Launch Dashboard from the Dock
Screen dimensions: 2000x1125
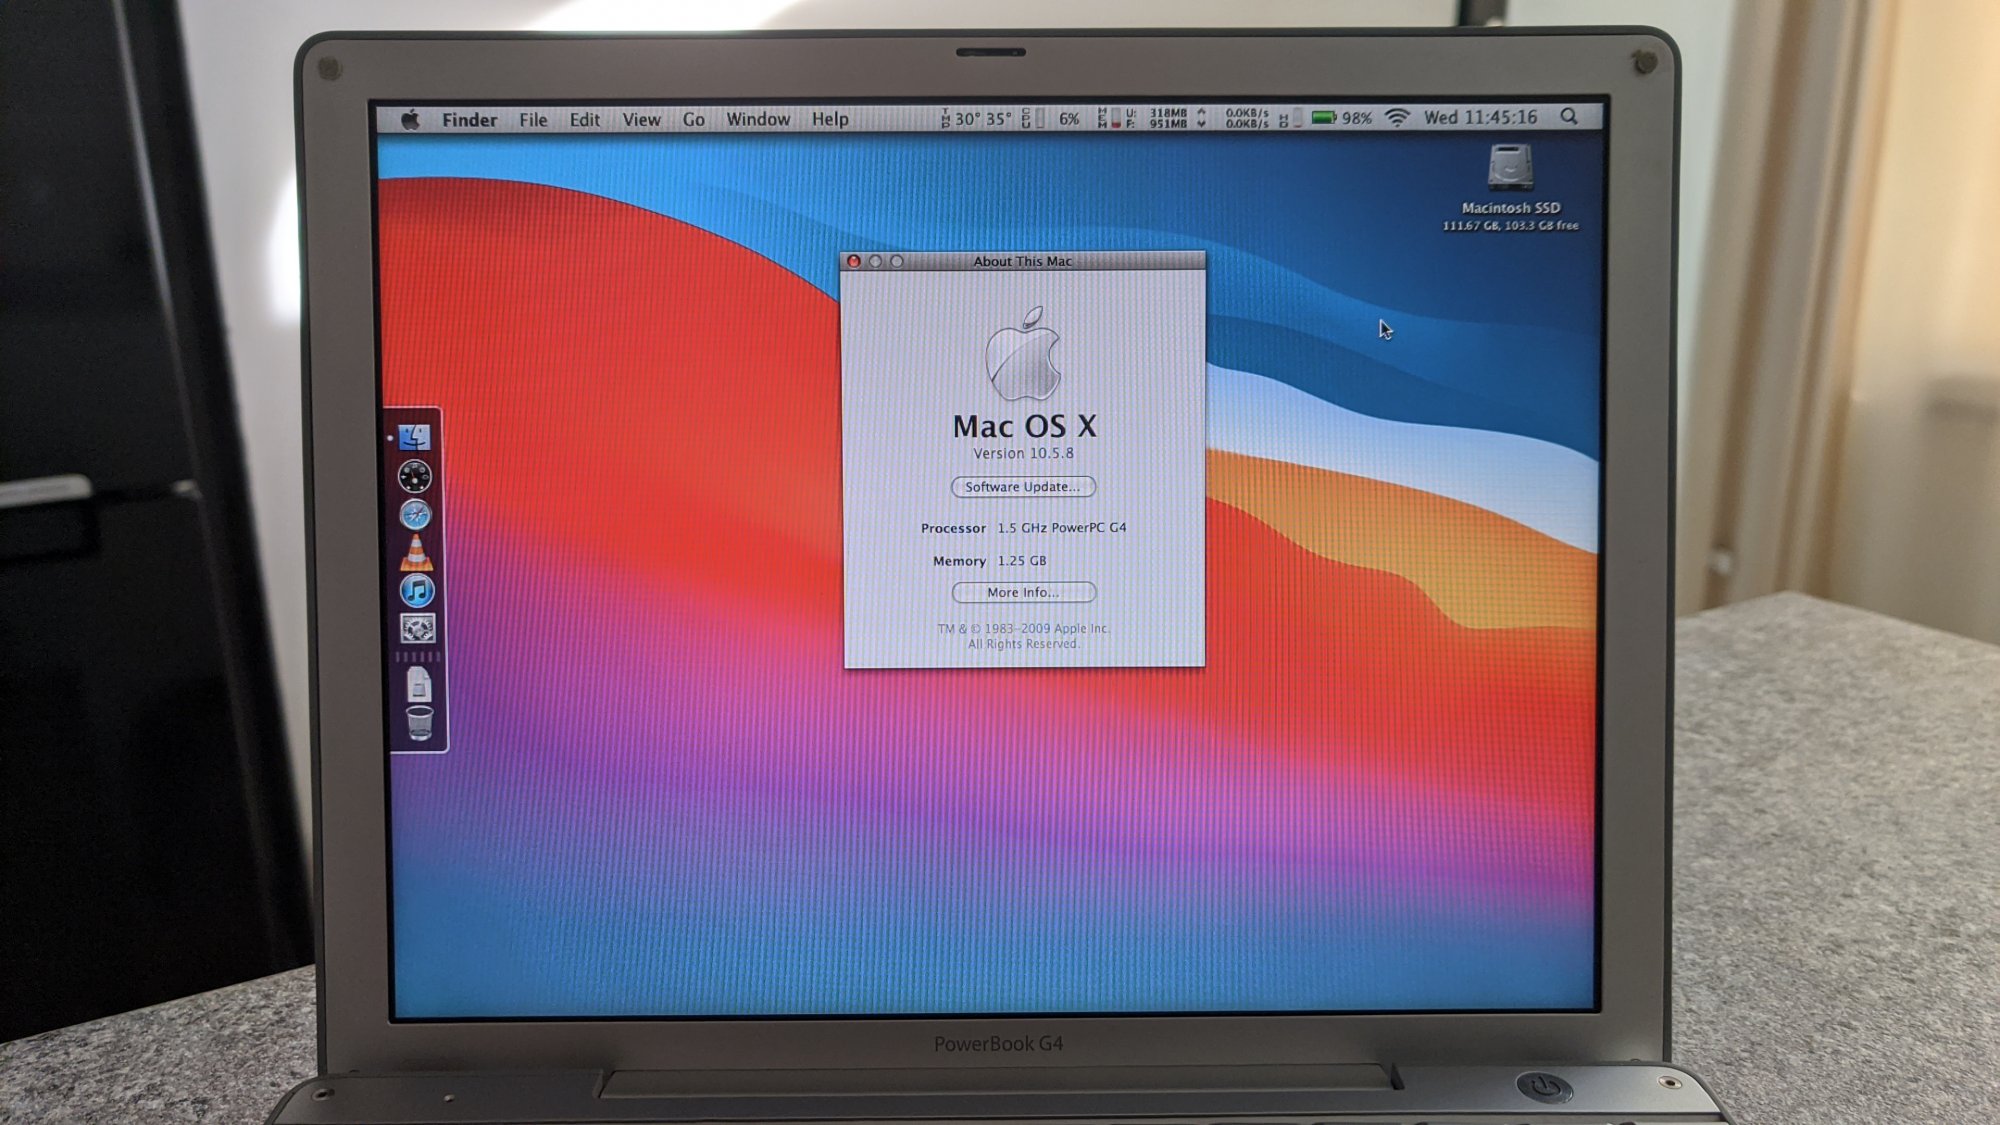(414, 476)
